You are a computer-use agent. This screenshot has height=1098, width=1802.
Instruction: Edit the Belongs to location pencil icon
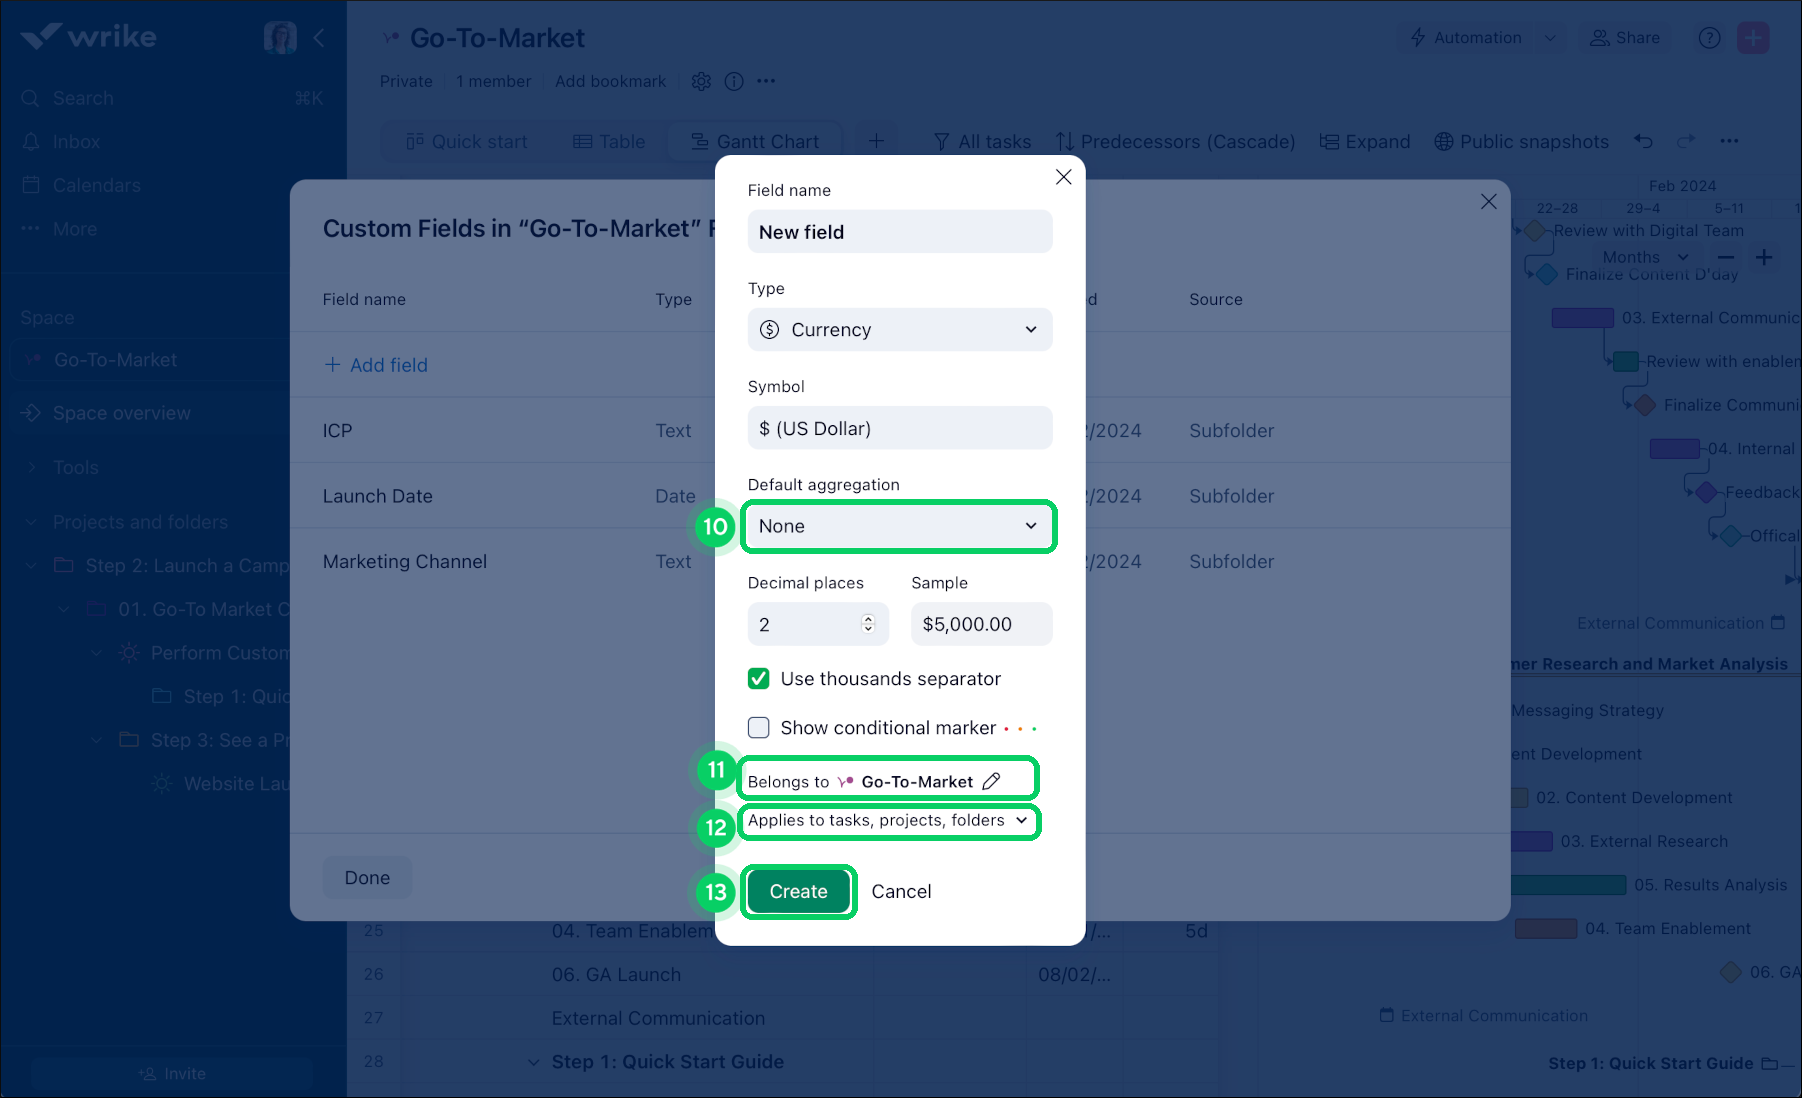pos(991,781)
